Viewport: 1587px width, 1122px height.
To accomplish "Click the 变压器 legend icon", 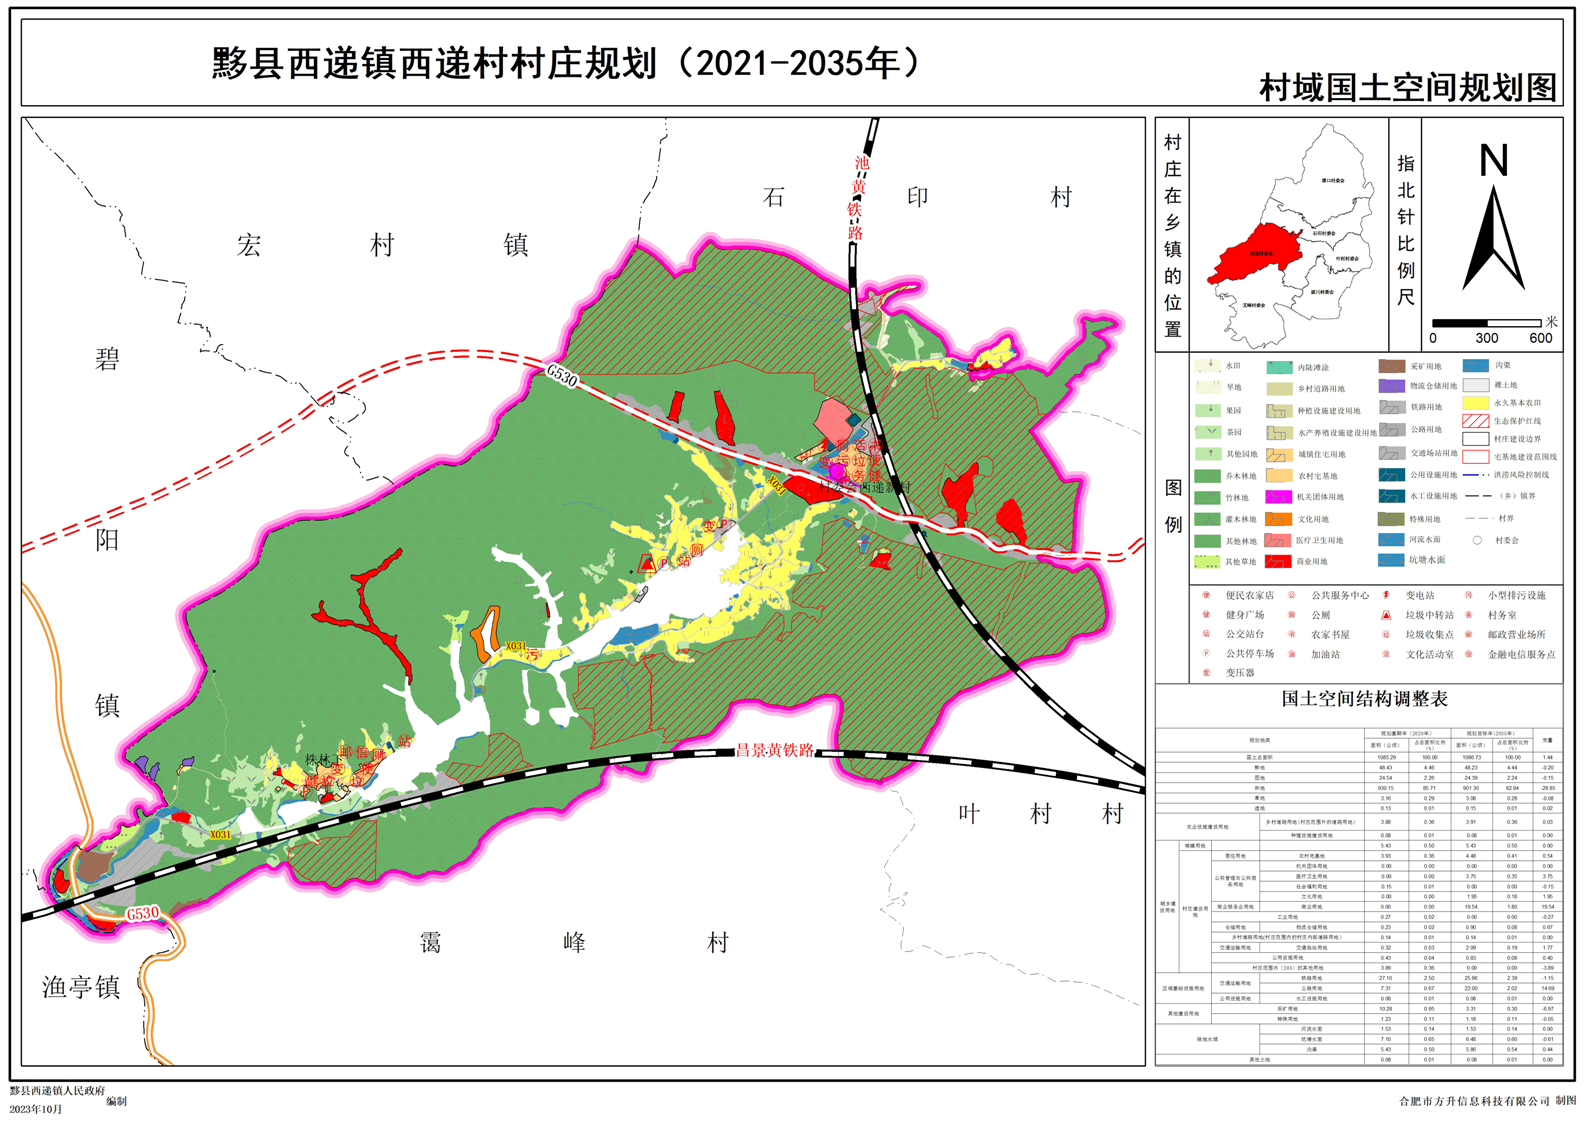I will [1207, 673].
